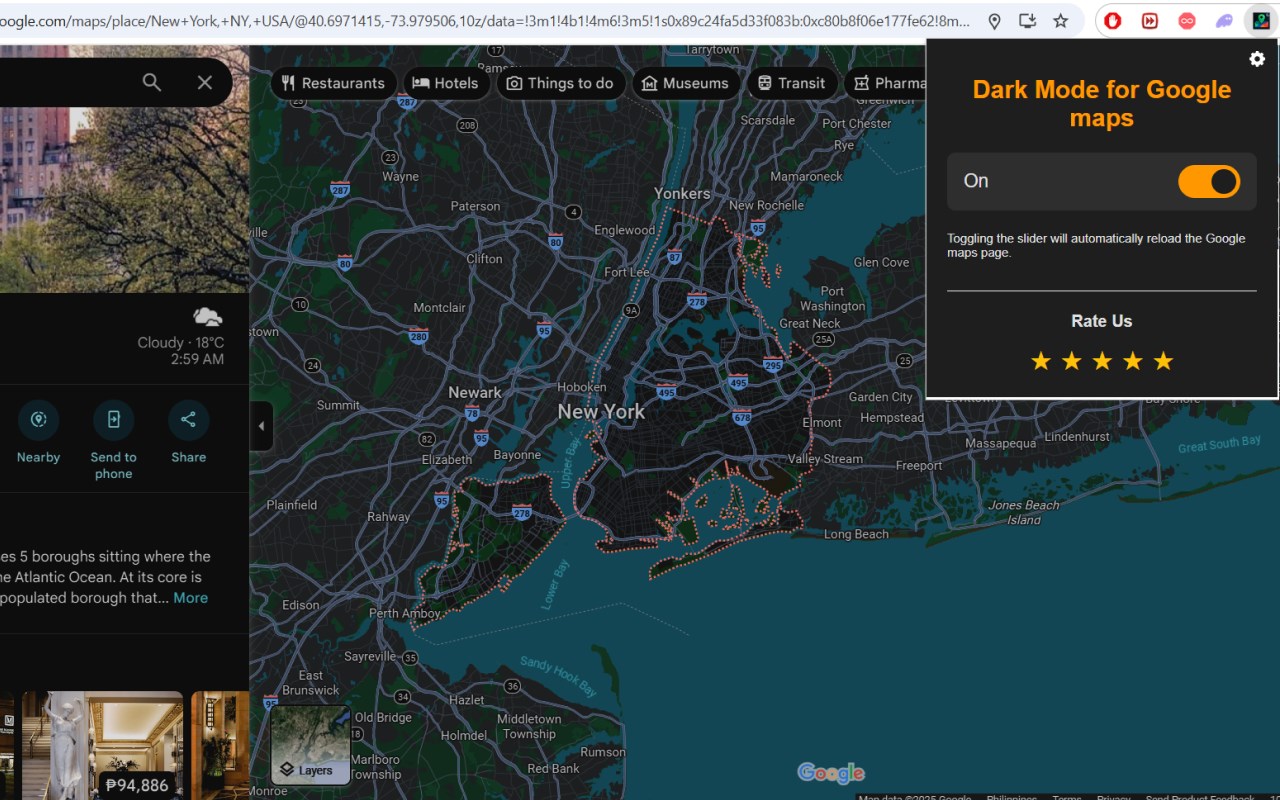
Task: Click the location pin in the address bar
Action: (994, 21)
